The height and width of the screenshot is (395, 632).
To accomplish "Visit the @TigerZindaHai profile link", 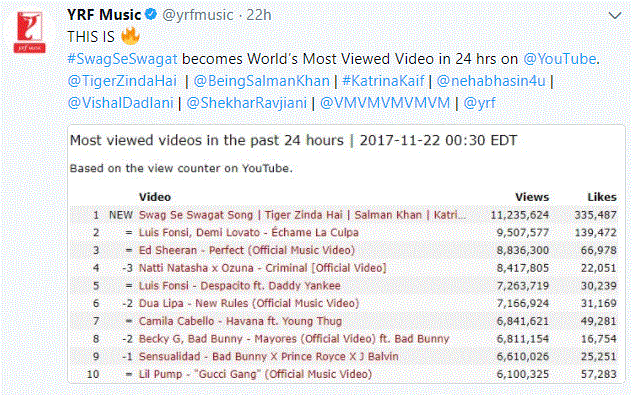I will coord(122,81).
